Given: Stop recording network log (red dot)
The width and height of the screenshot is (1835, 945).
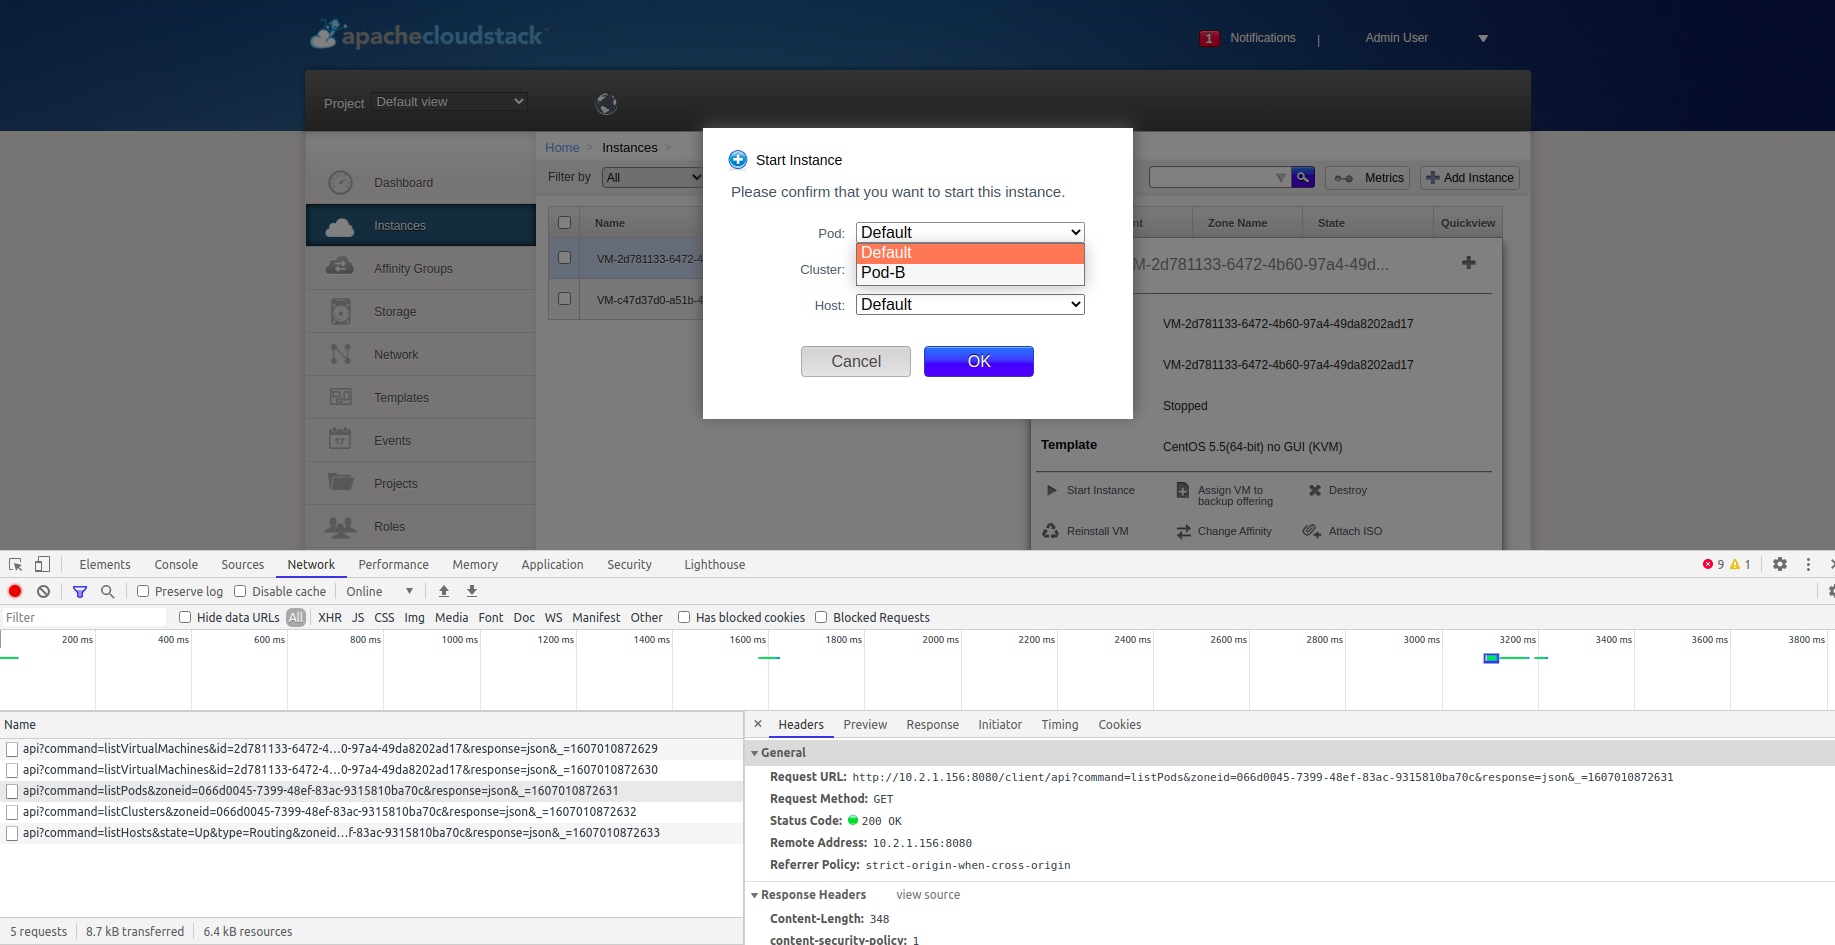Looking at the screenshot, I should (15, 591).
